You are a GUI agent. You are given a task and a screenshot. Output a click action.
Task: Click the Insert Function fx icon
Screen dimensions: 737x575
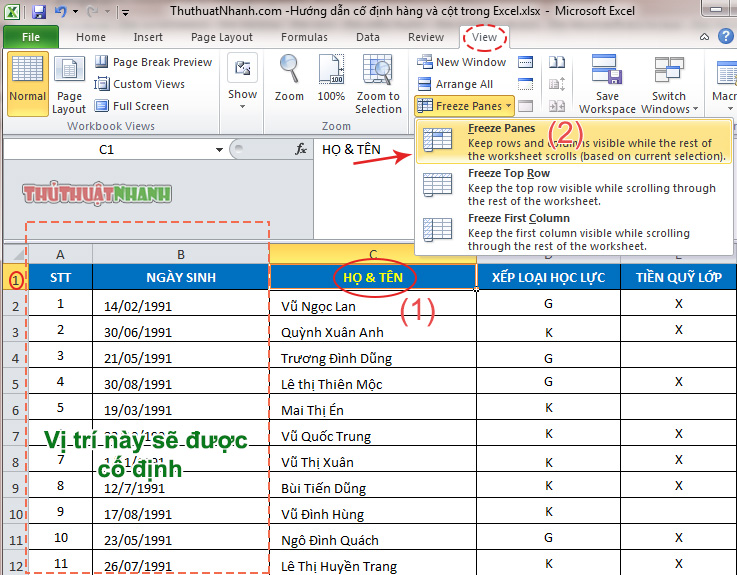click(x=300, y=150)
